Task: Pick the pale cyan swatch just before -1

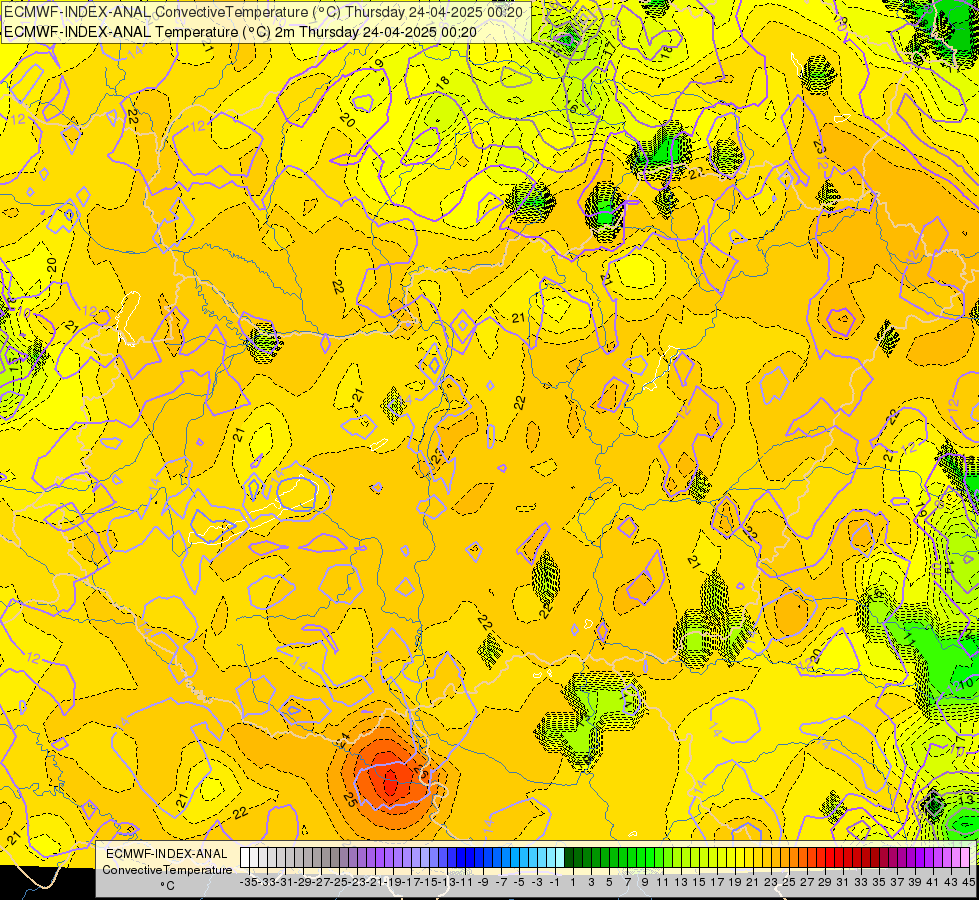Action: pos(559,858)
